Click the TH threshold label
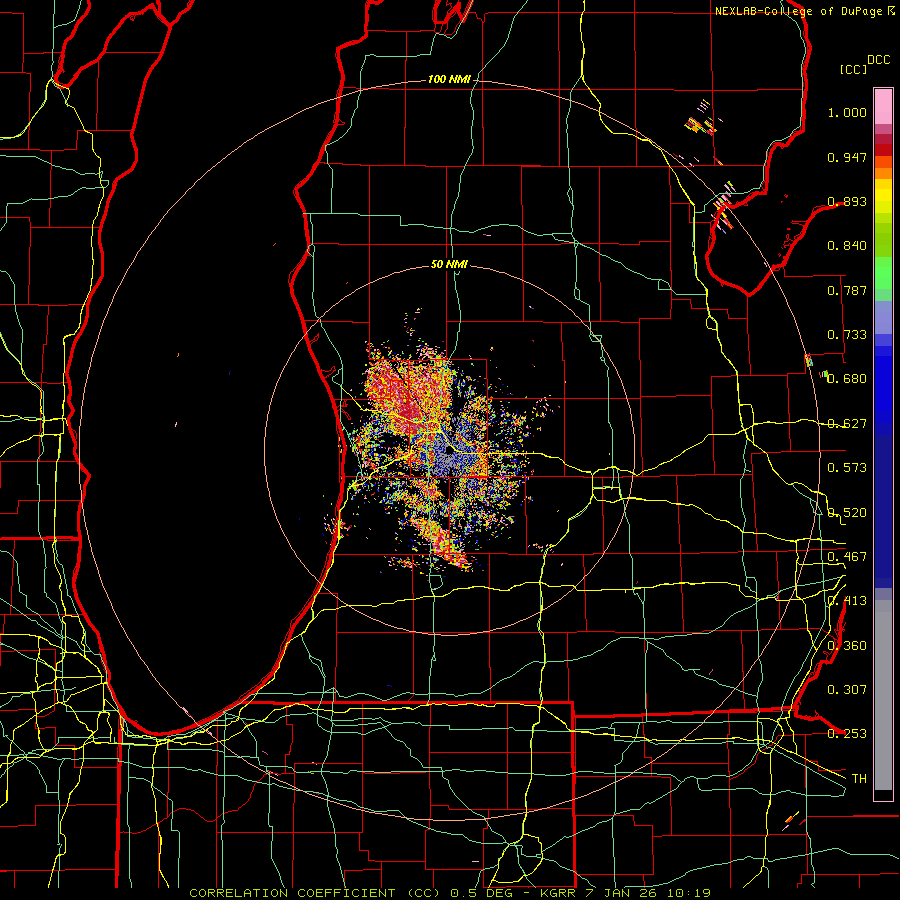 859,779
